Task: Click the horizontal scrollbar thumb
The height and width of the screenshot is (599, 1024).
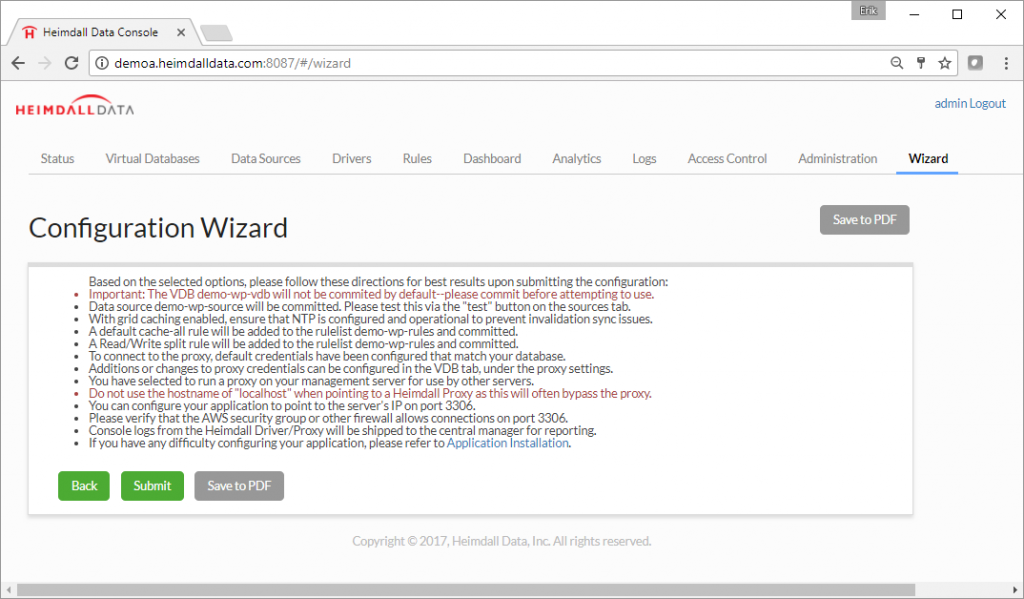Action: point(466,591)
